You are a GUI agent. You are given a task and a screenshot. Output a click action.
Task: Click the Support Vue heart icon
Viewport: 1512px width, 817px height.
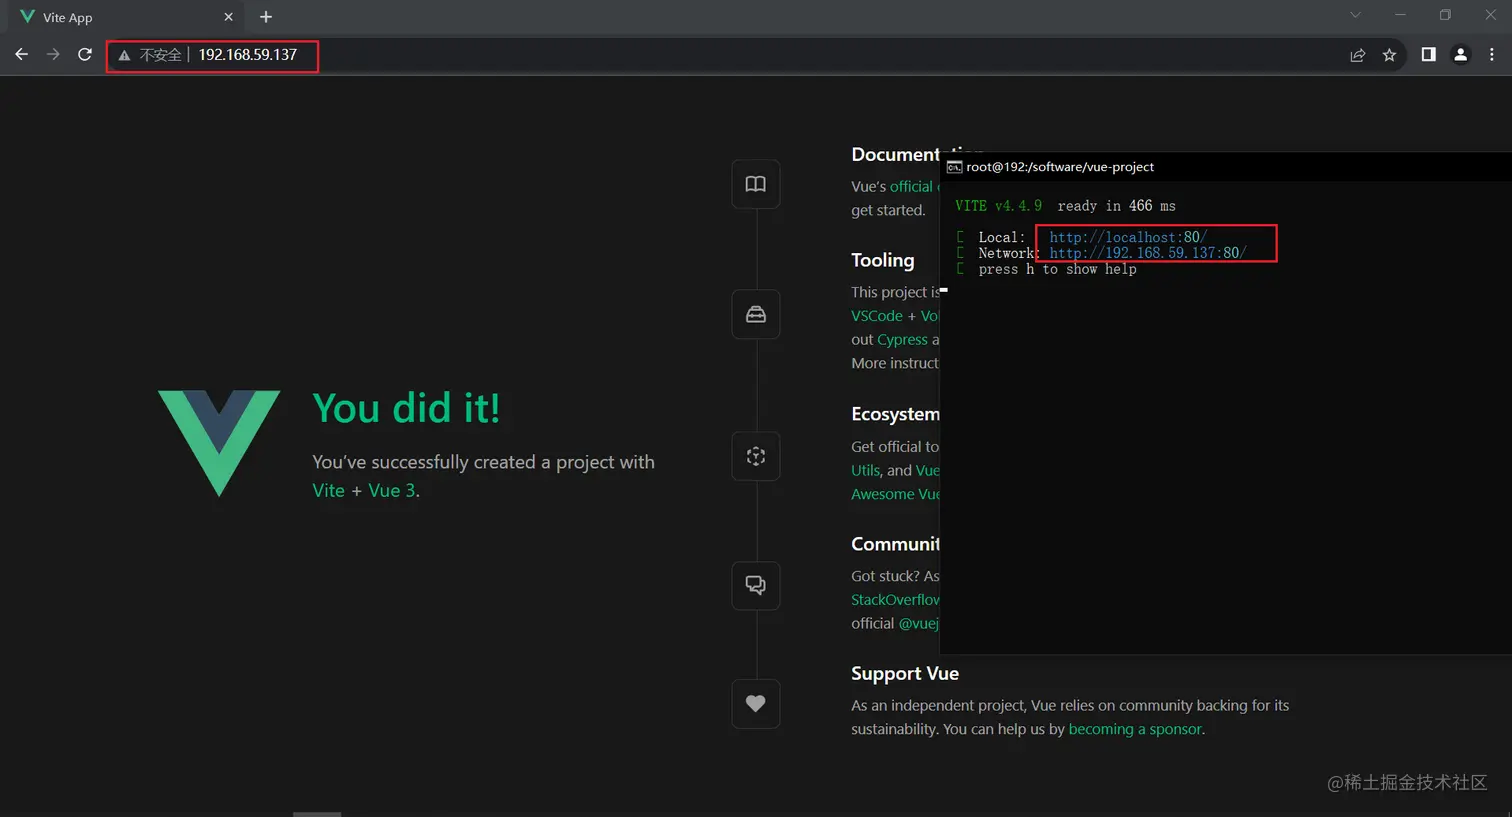click(755, 704)
